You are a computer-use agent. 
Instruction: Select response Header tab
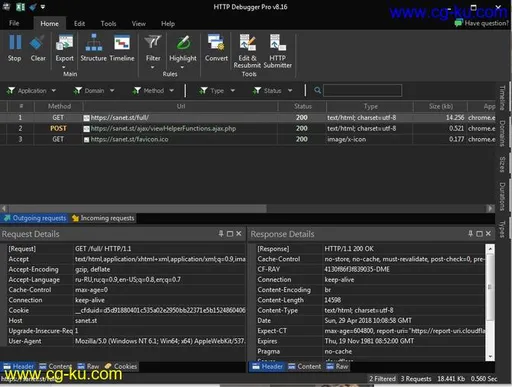coord(267,366)
